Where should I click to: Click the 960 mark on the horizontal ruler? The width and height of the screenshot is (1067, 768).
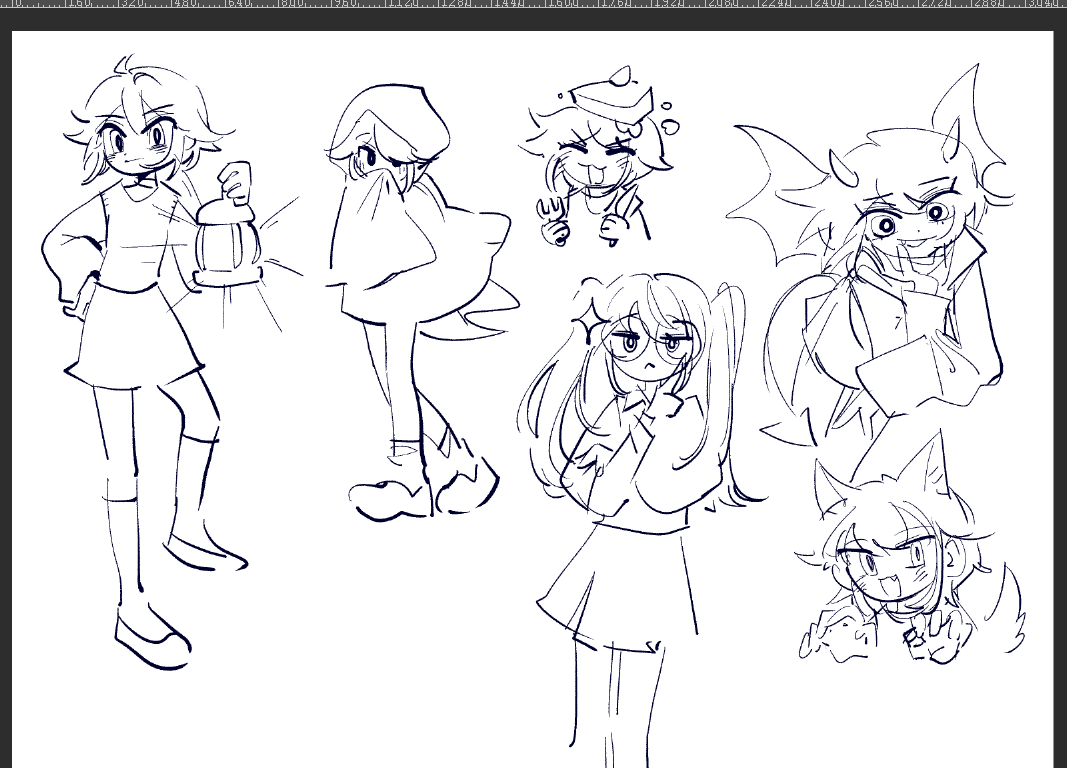tap(344, 3)
